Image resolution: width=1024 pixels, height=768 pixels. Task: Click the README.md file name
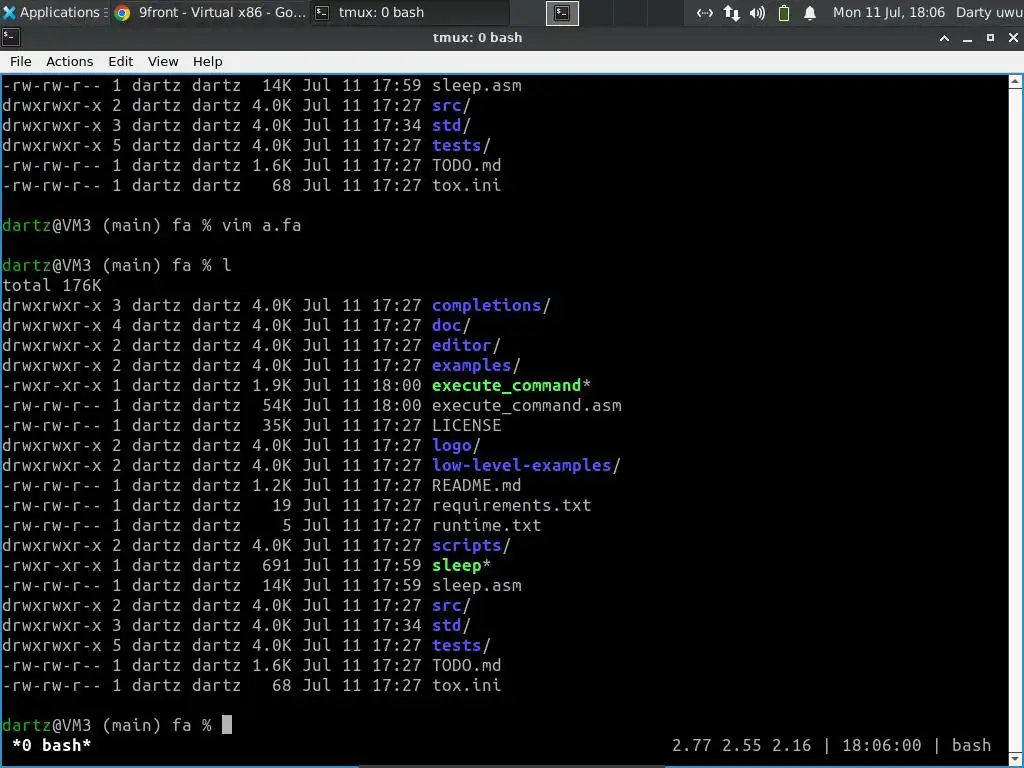(x=476, y=485)
